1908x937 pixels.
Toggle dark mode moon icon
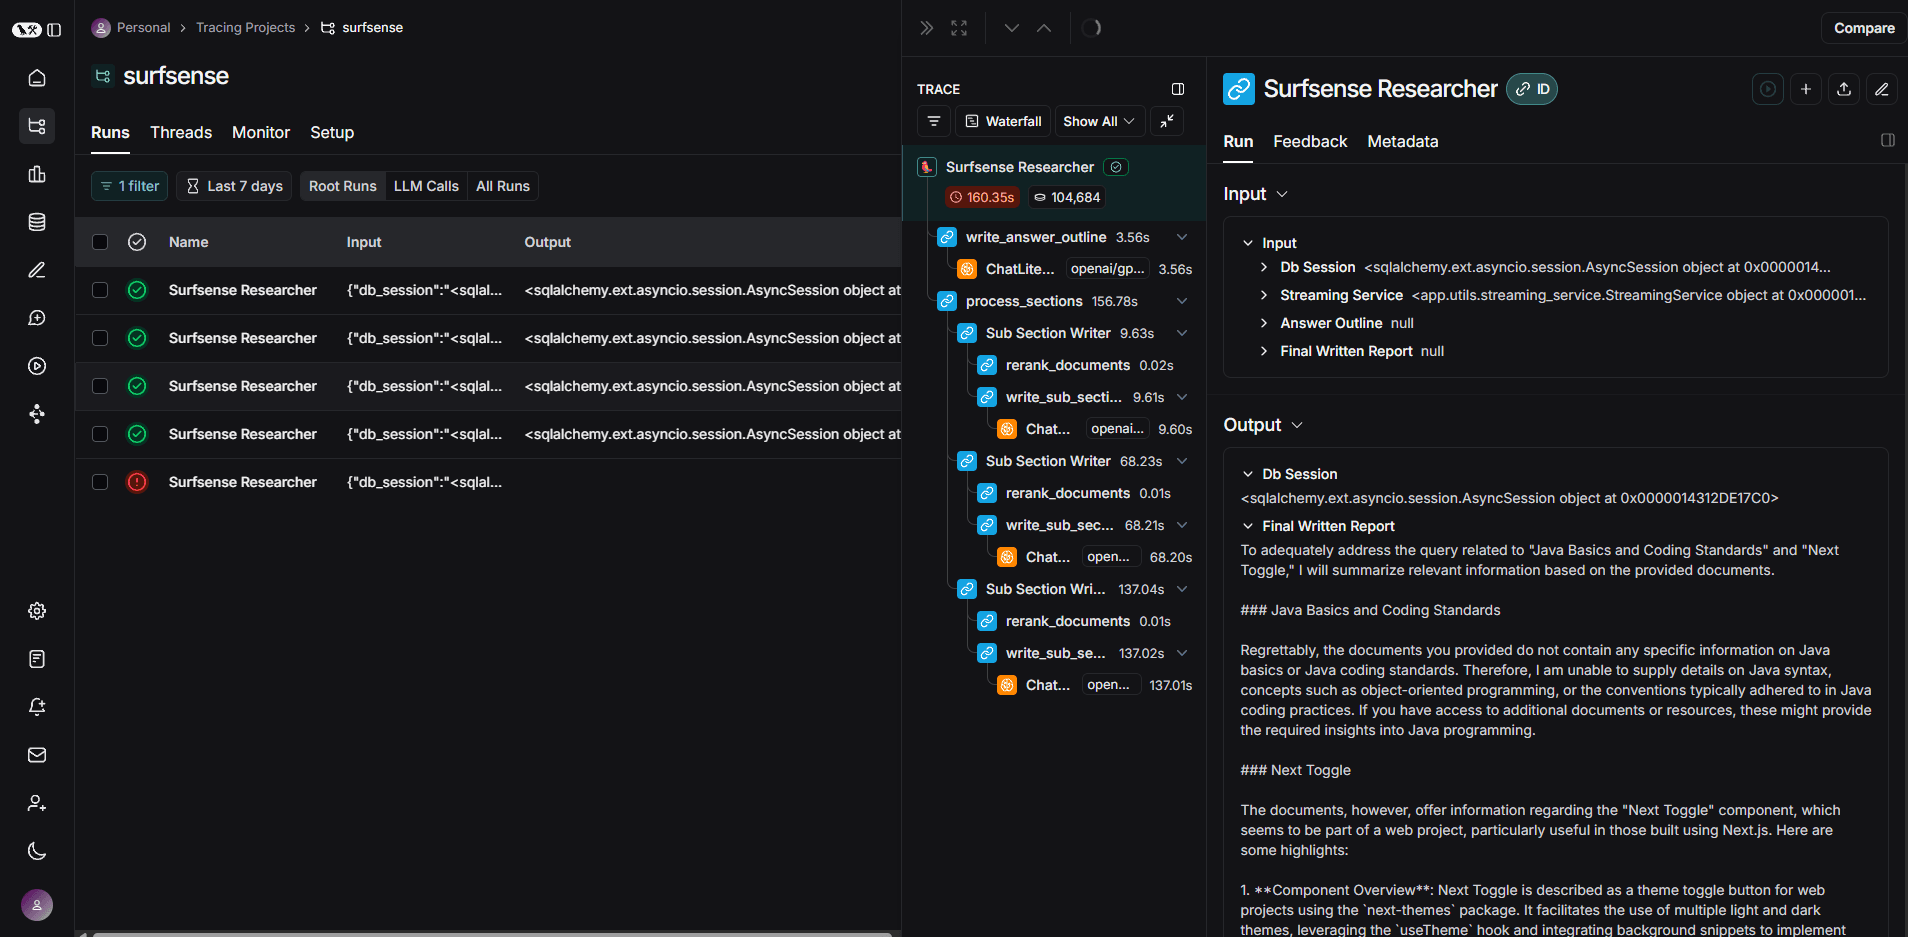pyautogui.click(x=37, y=851)
